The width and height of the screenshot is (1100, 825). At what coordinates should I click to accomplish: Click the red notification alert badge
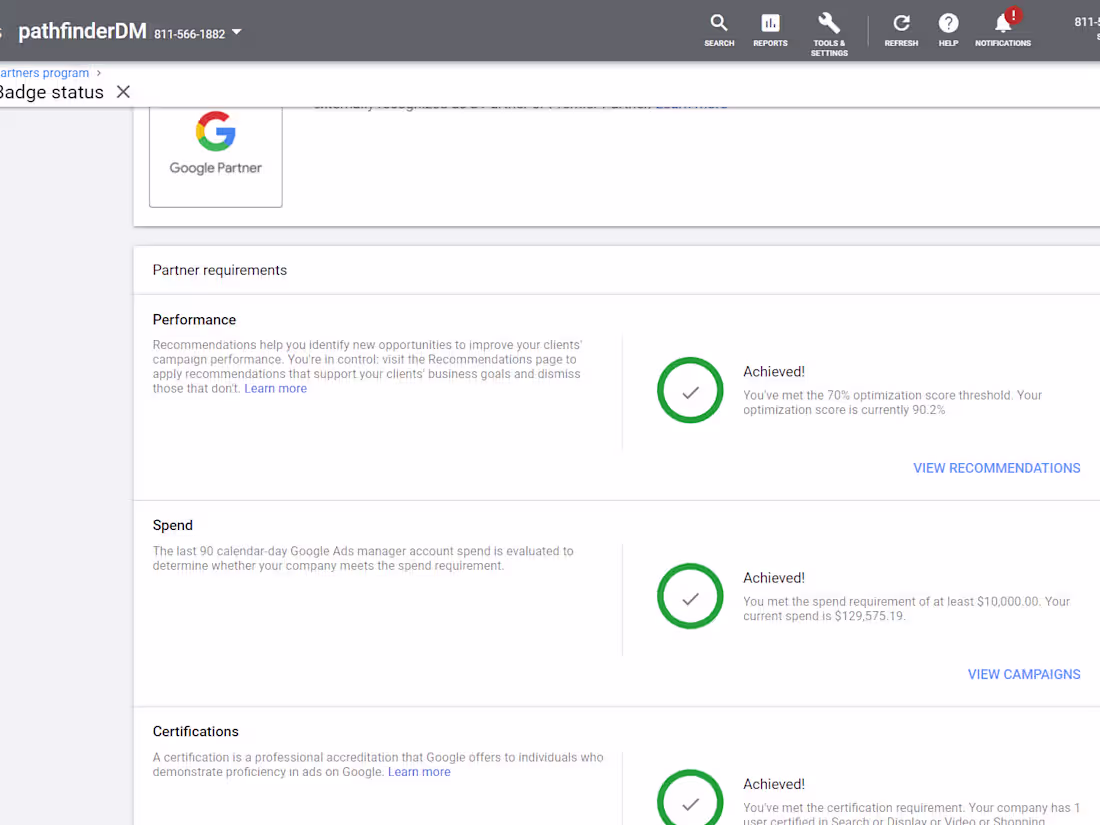[x=1013, y=15]
